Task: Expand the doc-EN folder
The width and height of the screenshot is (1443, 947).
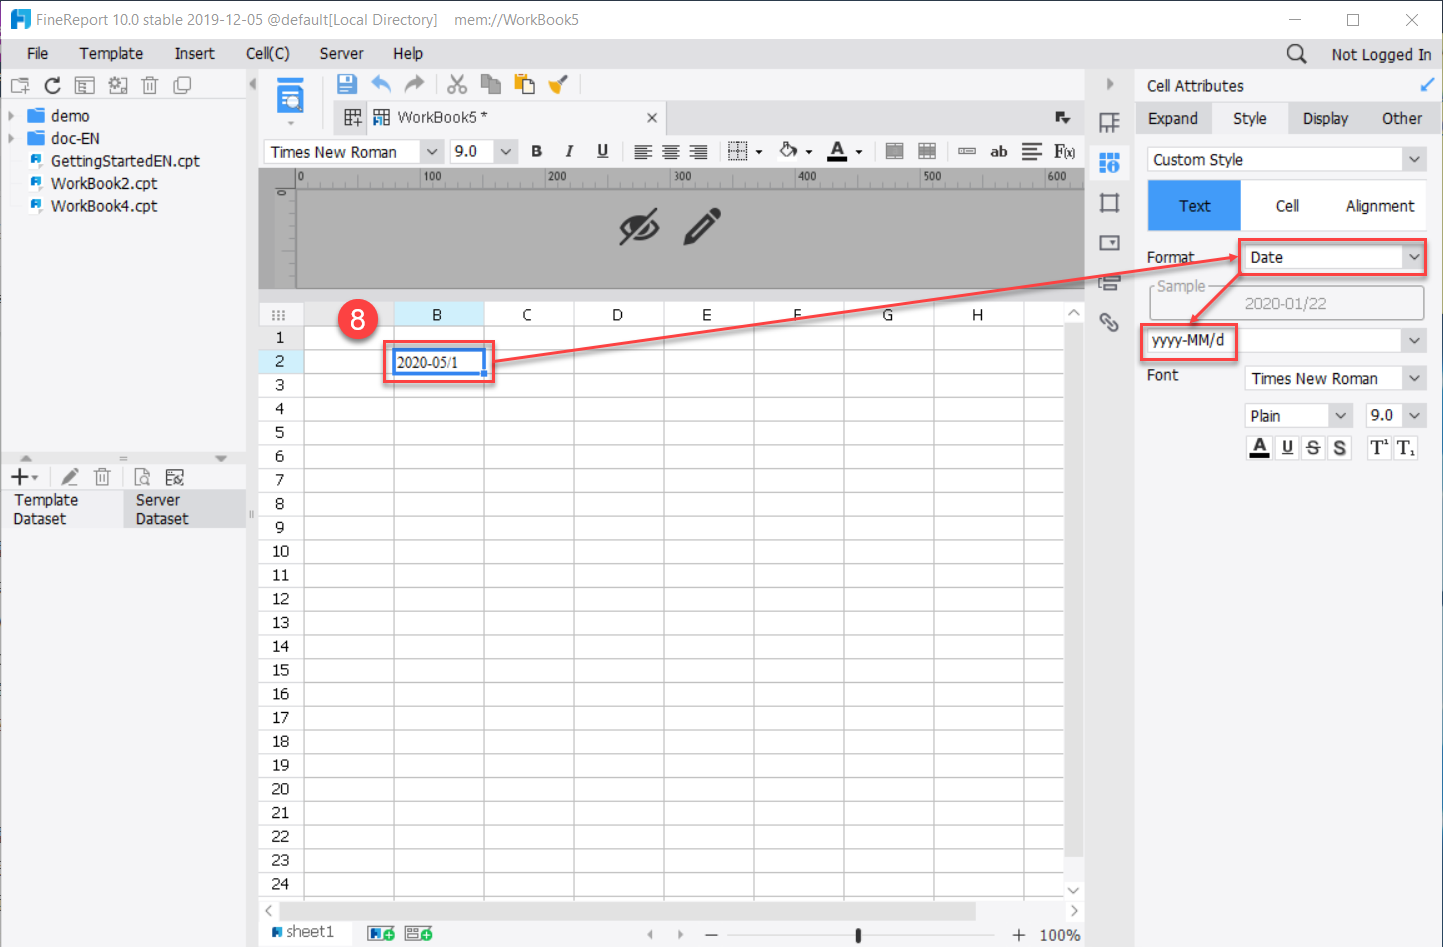Action: click(x=12, y=138)
